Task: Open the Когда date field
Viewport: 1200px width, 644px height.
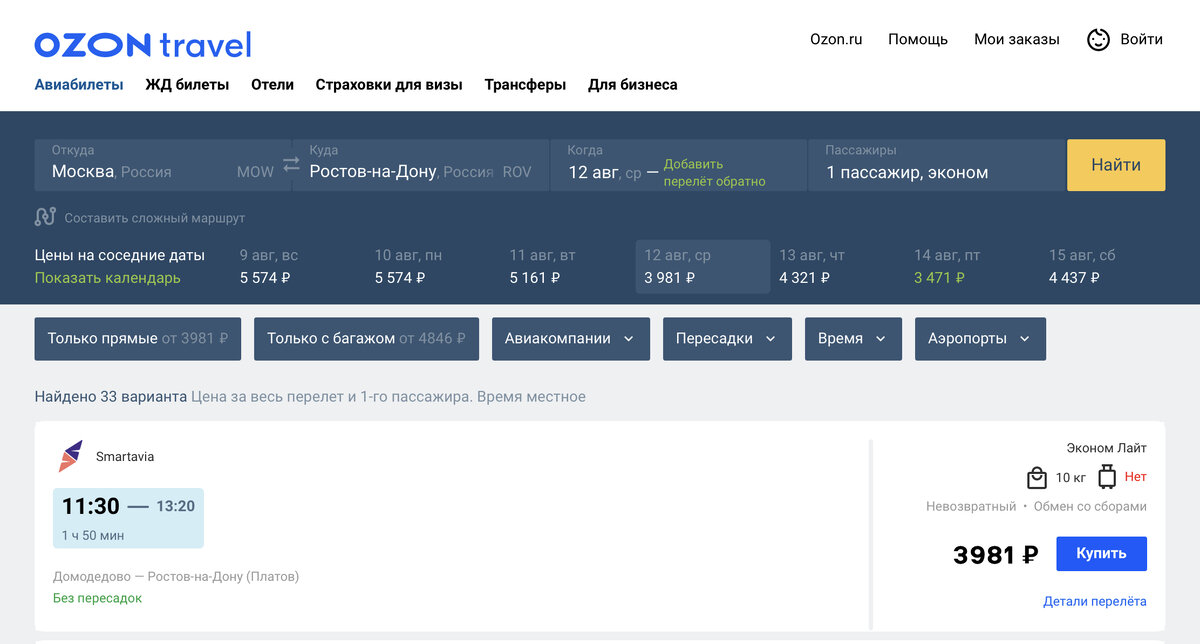Action: (x=679, y=165)
